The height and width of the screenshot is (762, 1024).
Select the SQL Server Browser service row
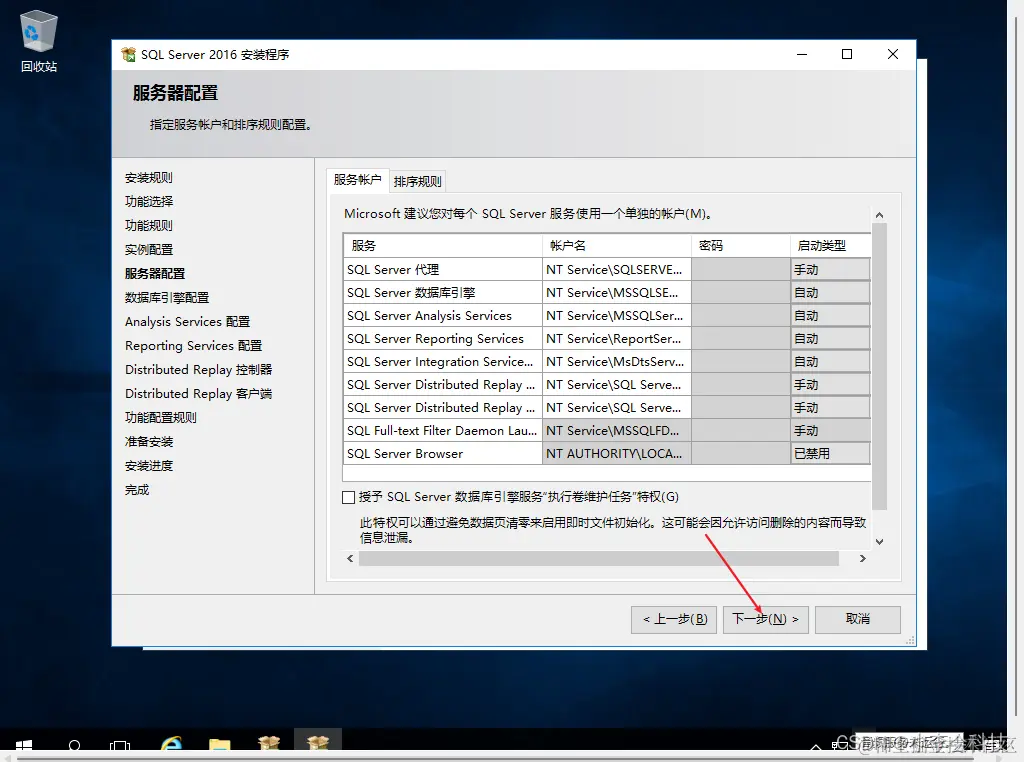pos(442,453)
